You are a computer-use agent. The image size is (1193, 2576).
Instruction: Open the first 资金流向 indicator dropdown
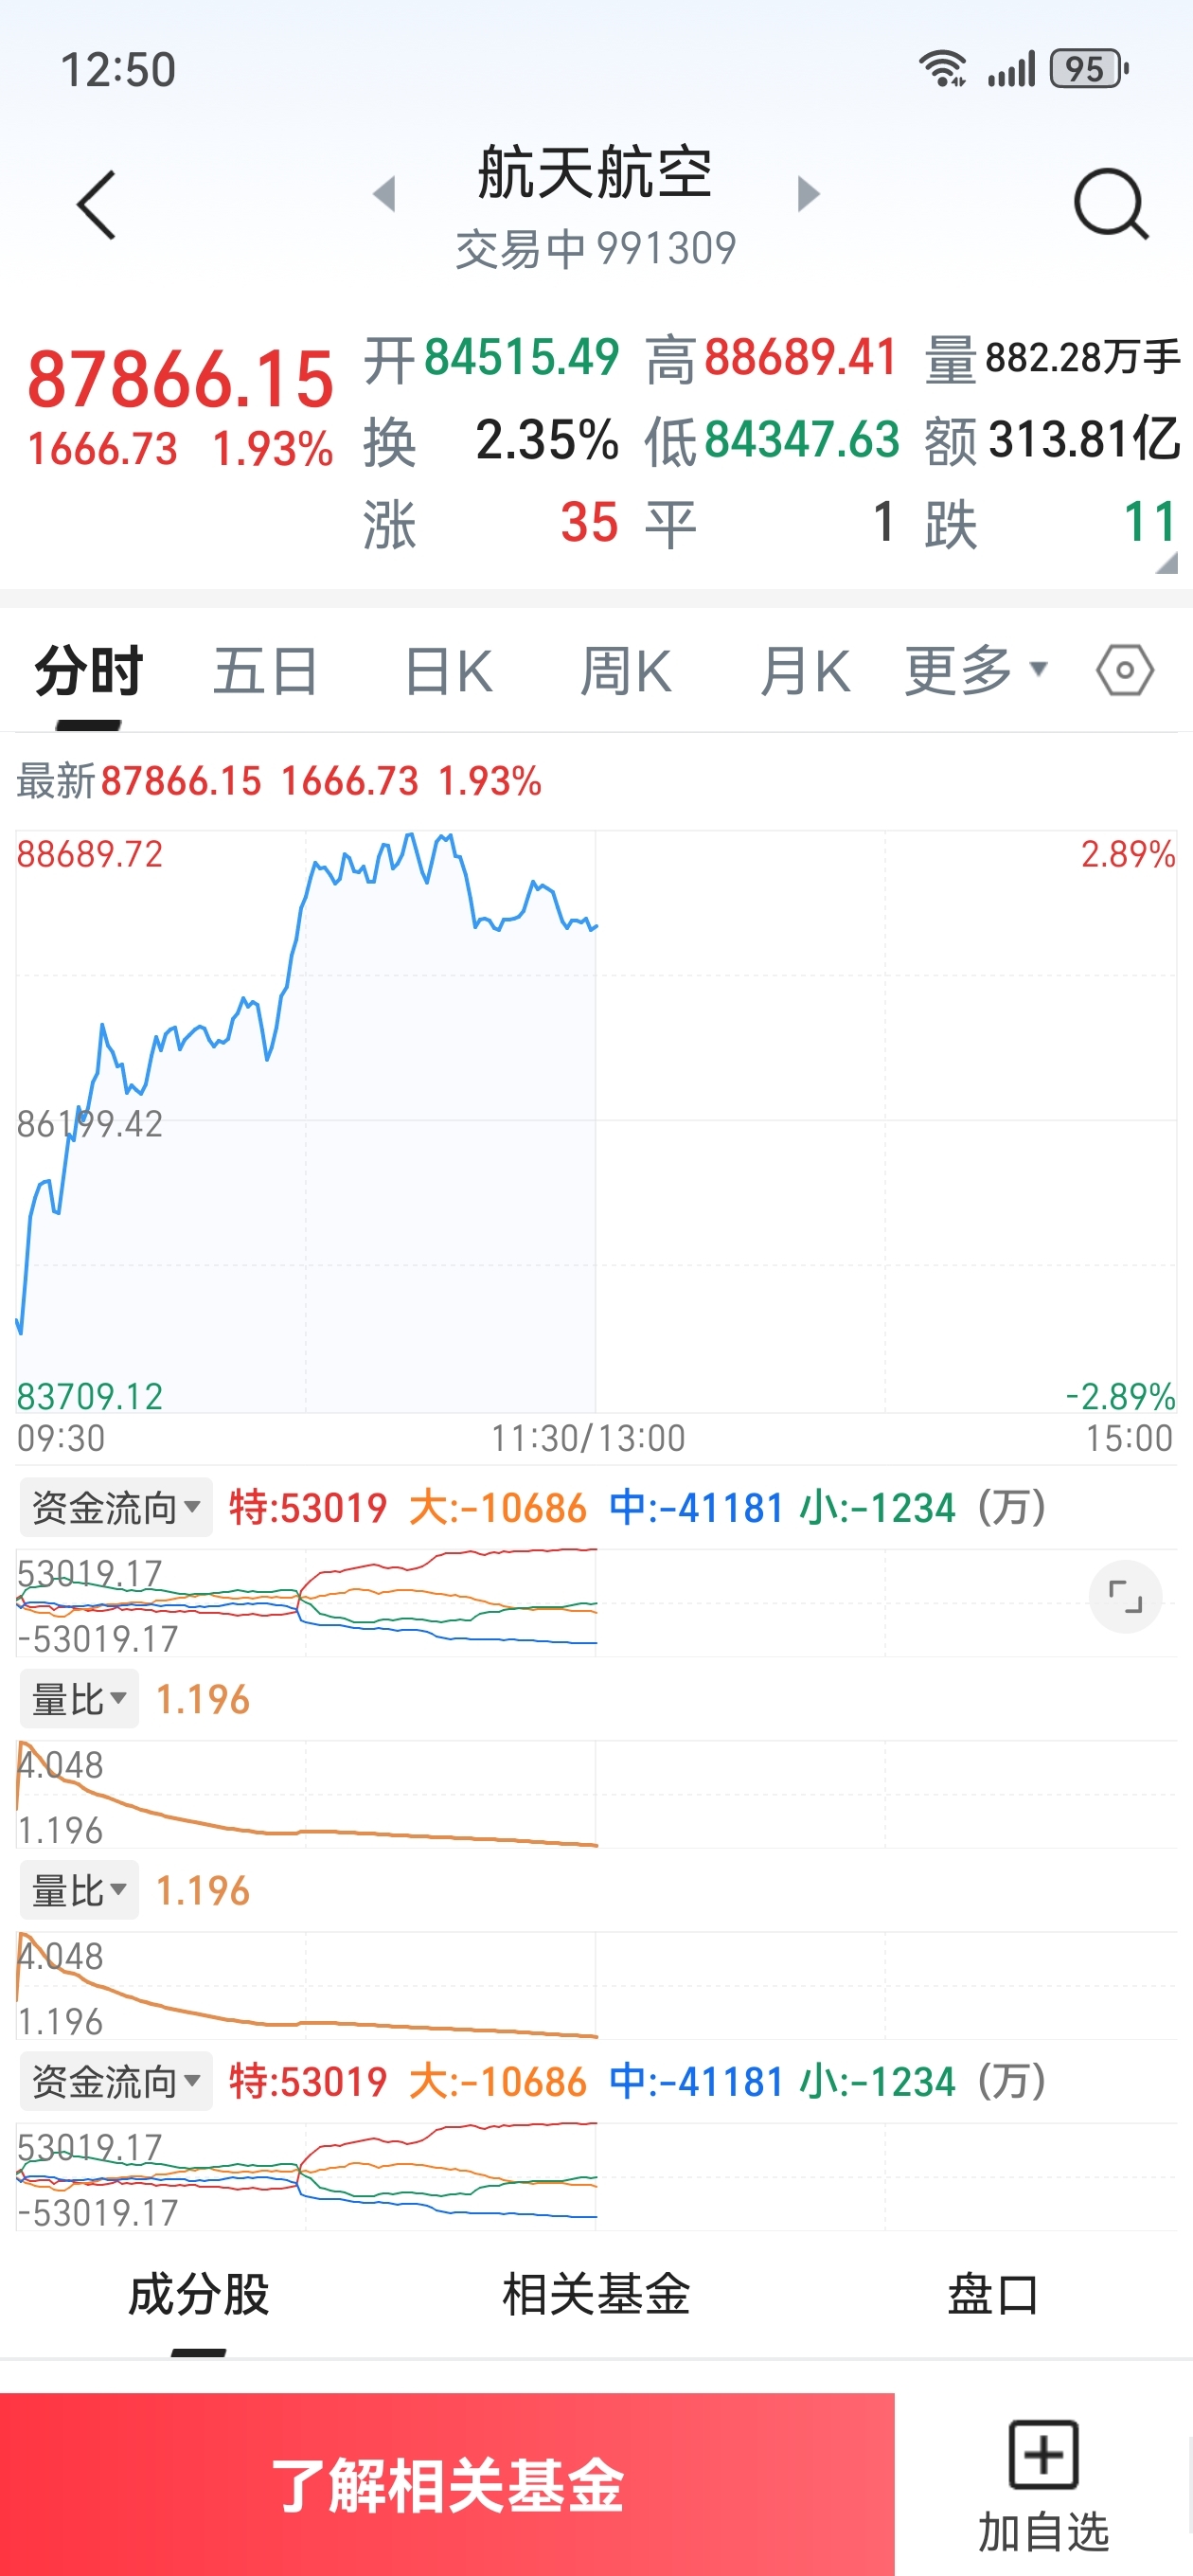coord(116,1507)
